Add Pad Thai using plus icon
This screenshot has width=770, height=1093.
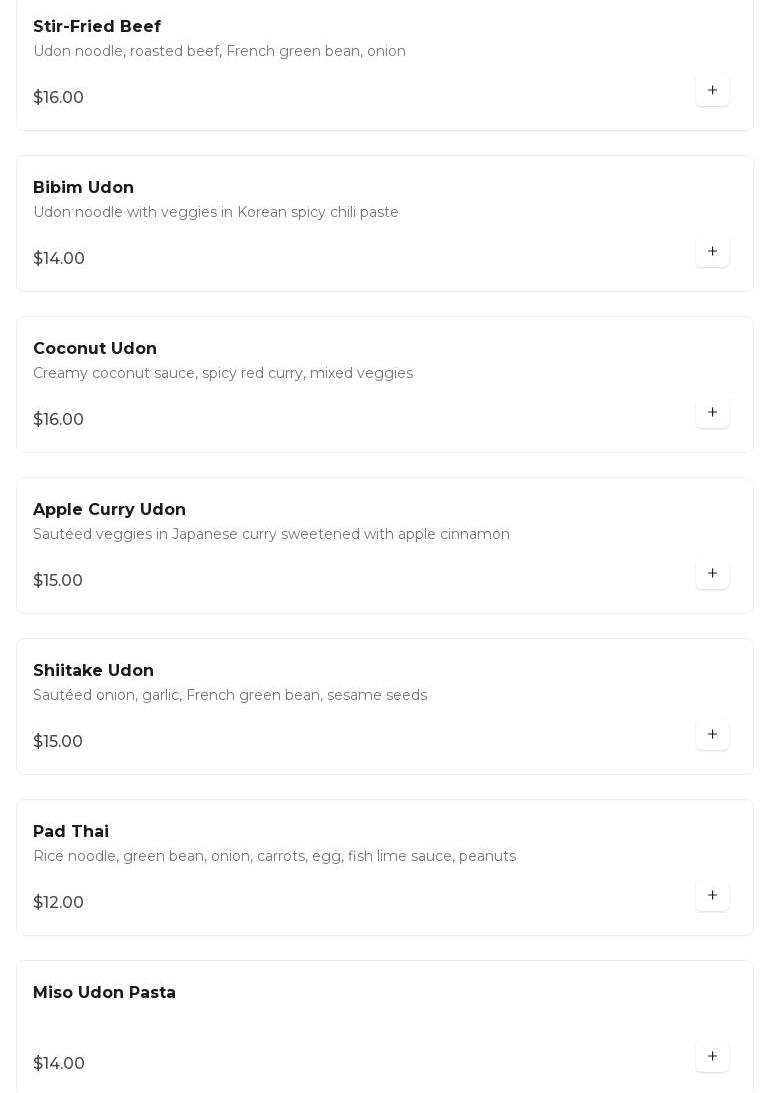(x=712, y=896)
